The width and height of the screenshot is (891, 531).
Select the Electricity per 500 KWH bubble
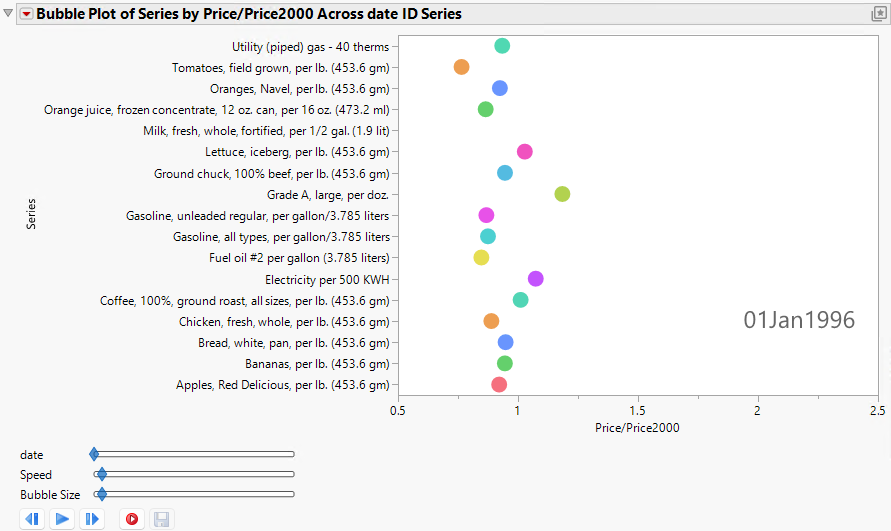[536, 279]
